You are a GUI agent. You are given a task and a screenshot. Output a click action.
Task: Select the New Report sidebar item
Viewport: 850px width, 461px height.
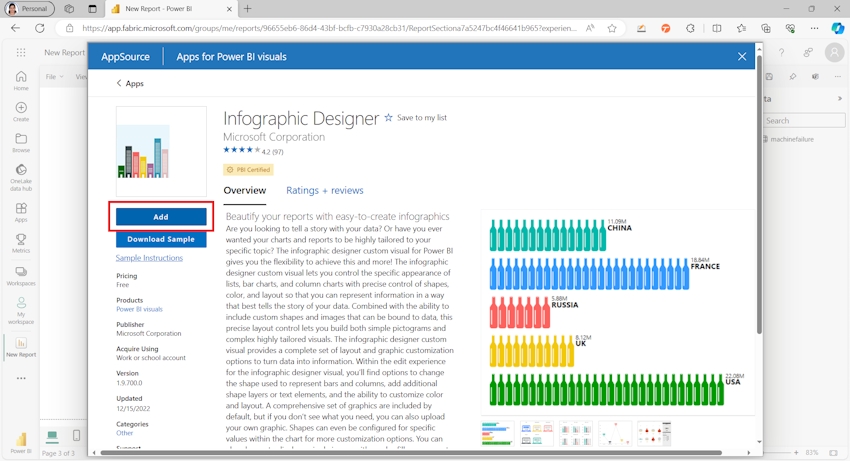[x=21, y=347]
